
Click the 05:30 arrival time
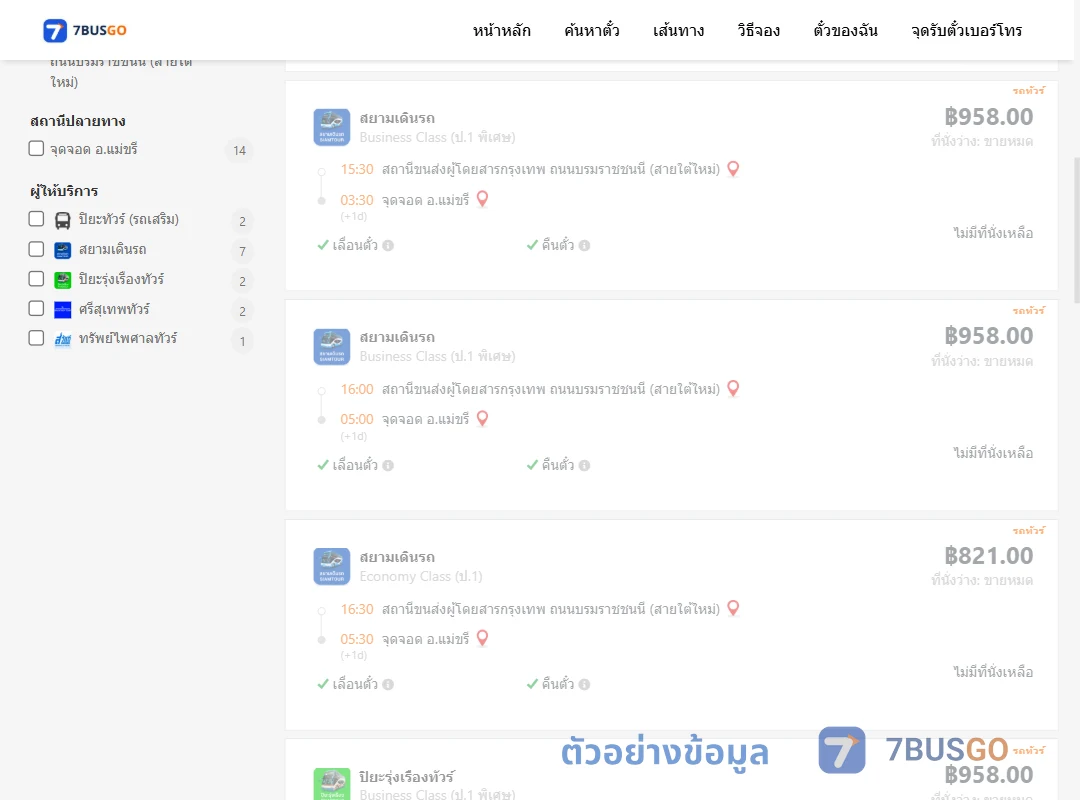pos(357,639)
